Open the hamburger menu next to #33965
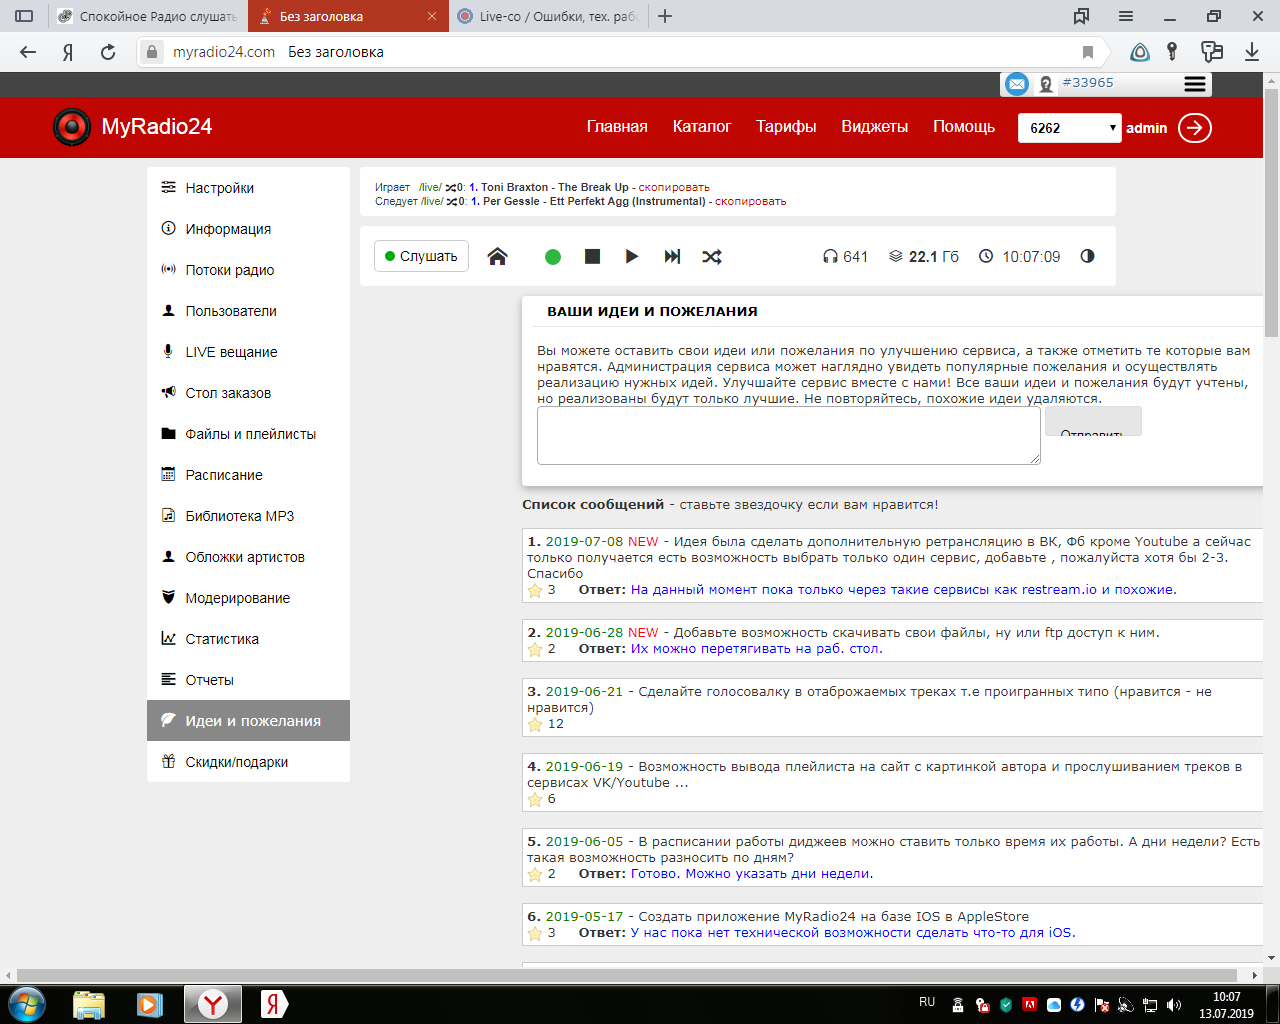Image resolution: width=1280 pixels, height=1024 pixels. (1195, 84)
